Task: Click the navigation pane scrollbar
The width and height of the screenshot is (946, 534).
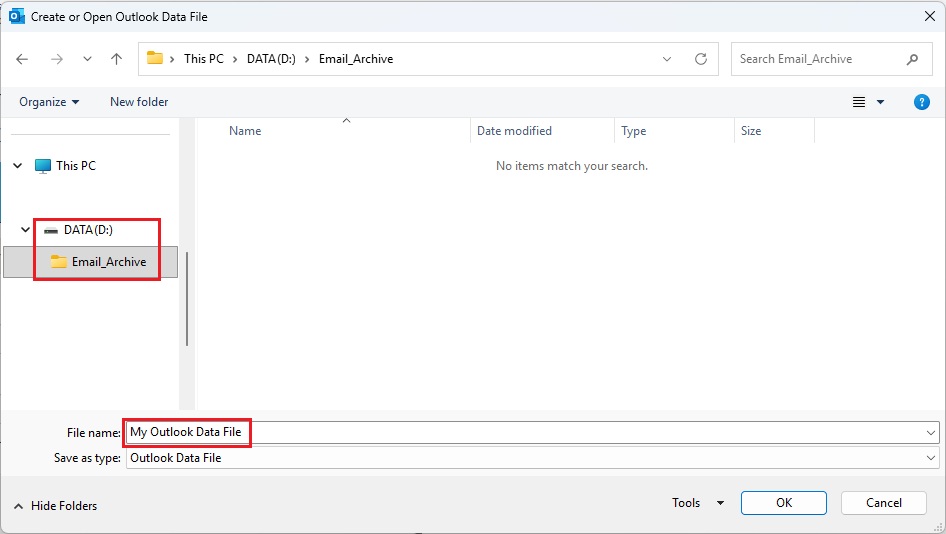Action: [x=187, y=299]
